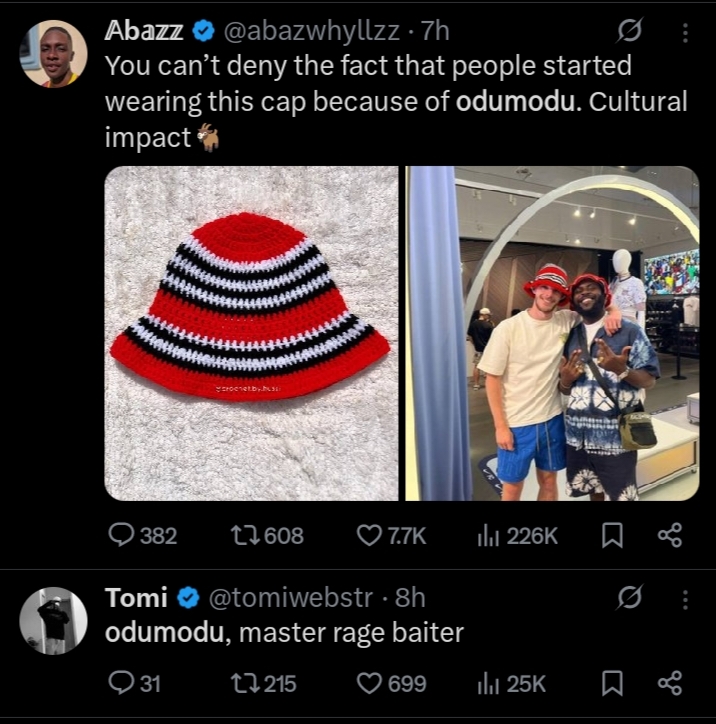Open the red crochet bucket hat photo
This screenshot has width=716, height=724.
pos(251,333)
